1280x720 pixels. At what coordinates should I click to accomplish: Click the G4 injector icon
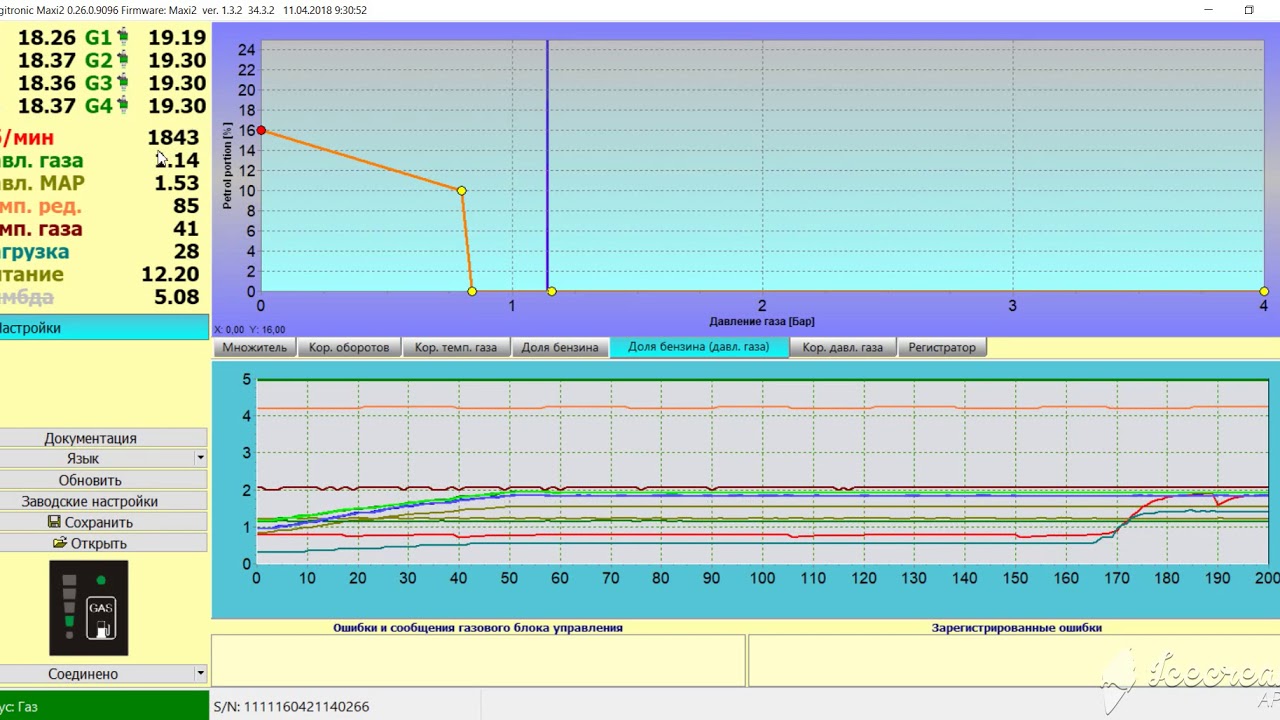pyautogui.click(x=123, y=106)
